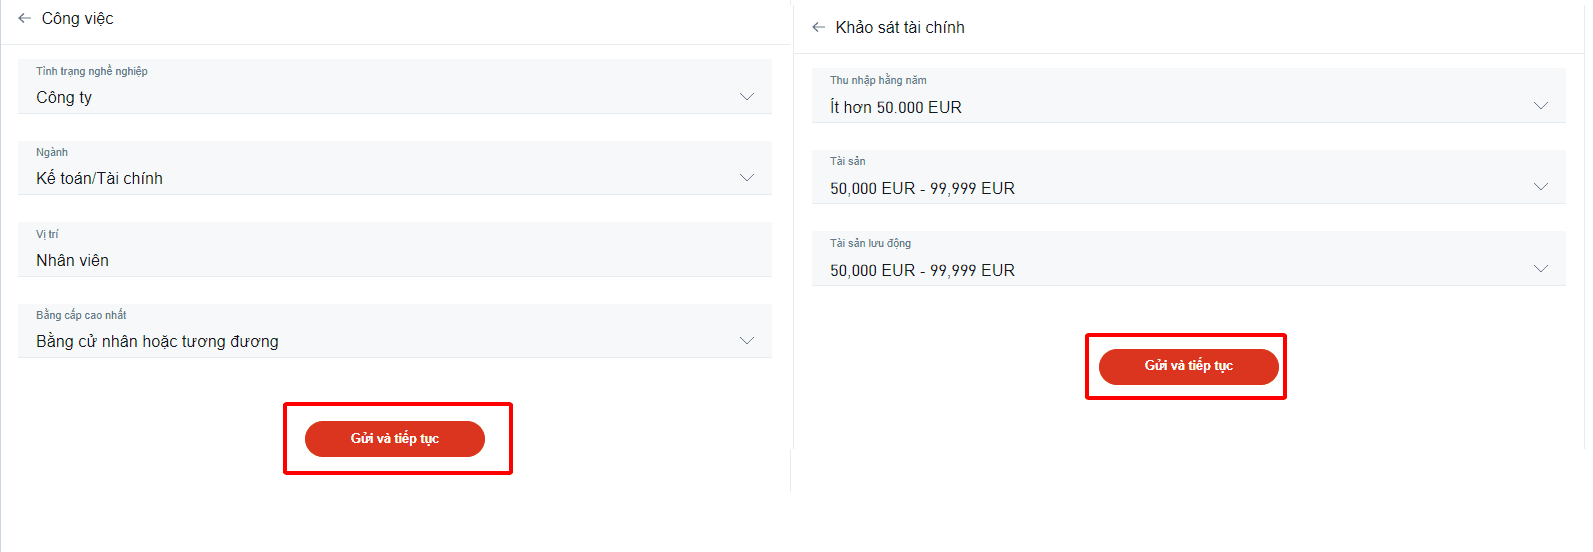Click the 'Ít hơn 50.000 EUR' income value
The image size is (1593, 552).
tap(896, 107)
